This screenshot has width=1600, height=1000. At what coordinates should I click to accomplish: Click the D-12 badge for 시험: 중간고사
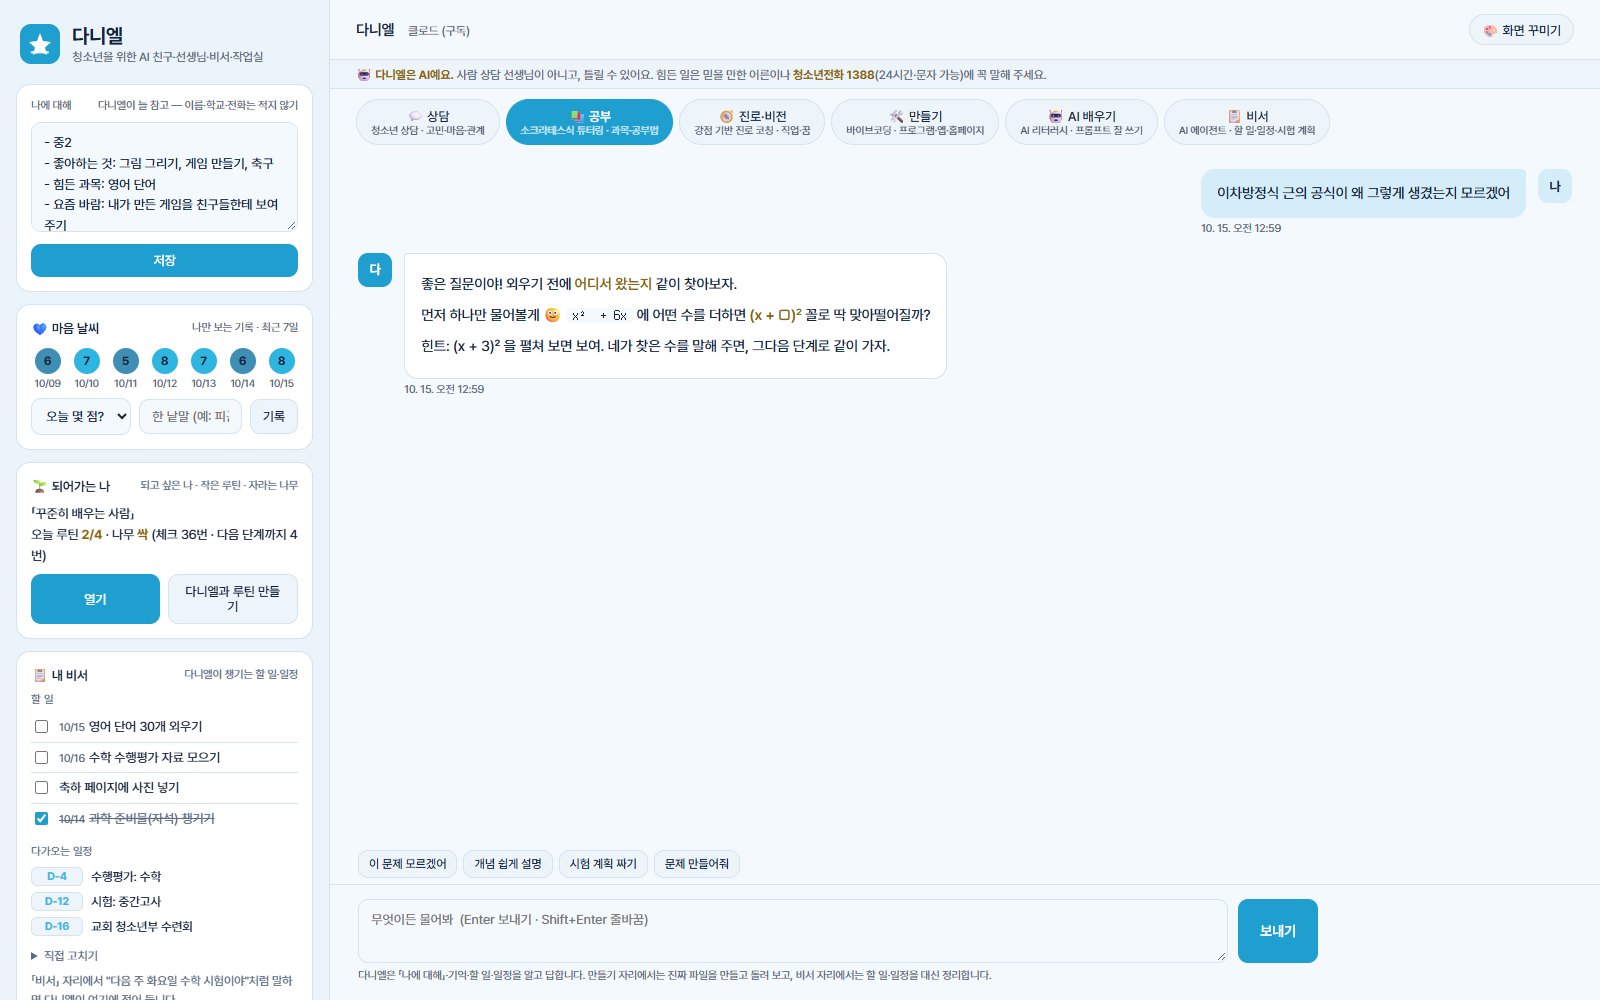pyautogui.click(x=57, y=901)
